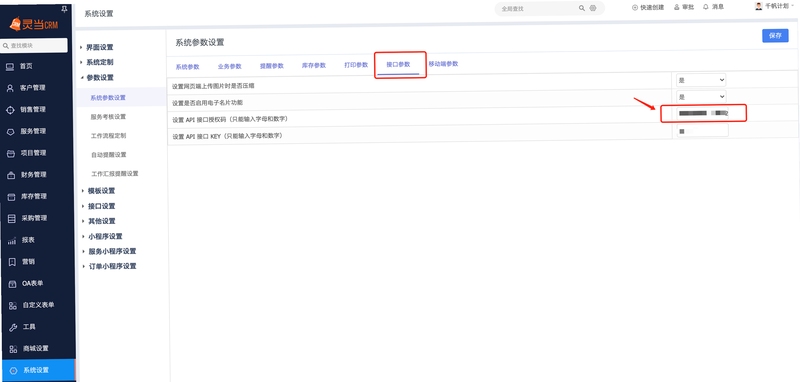
Task: Switch to the 打印参数 tab
Action: click(356, 65)
